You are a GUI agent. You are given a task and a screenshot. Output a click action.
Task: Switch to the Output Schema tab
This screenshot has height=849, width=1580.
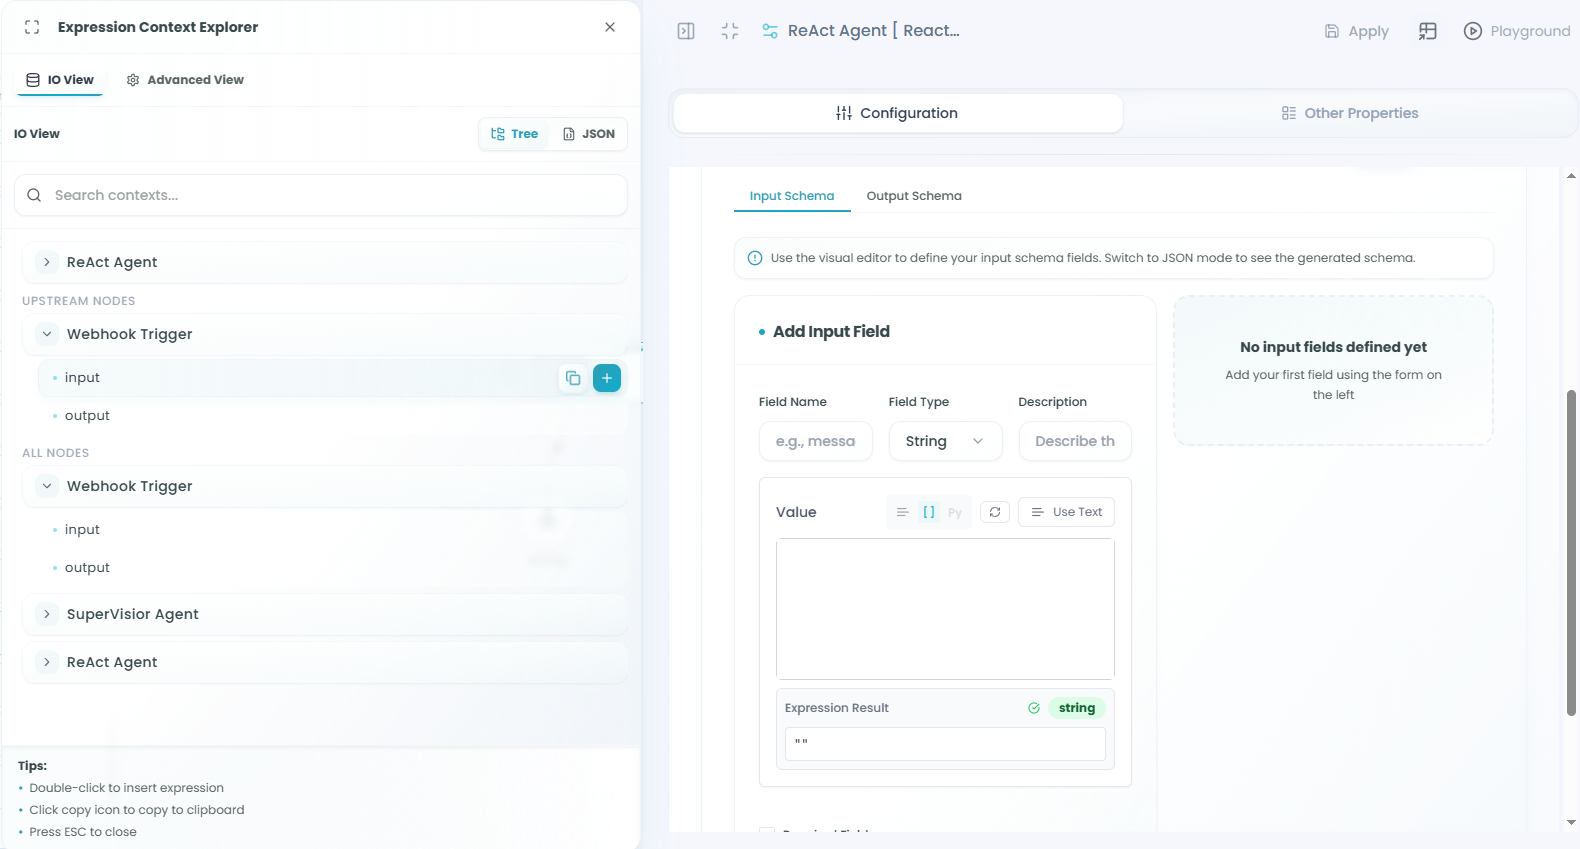(x=913, y=196)
